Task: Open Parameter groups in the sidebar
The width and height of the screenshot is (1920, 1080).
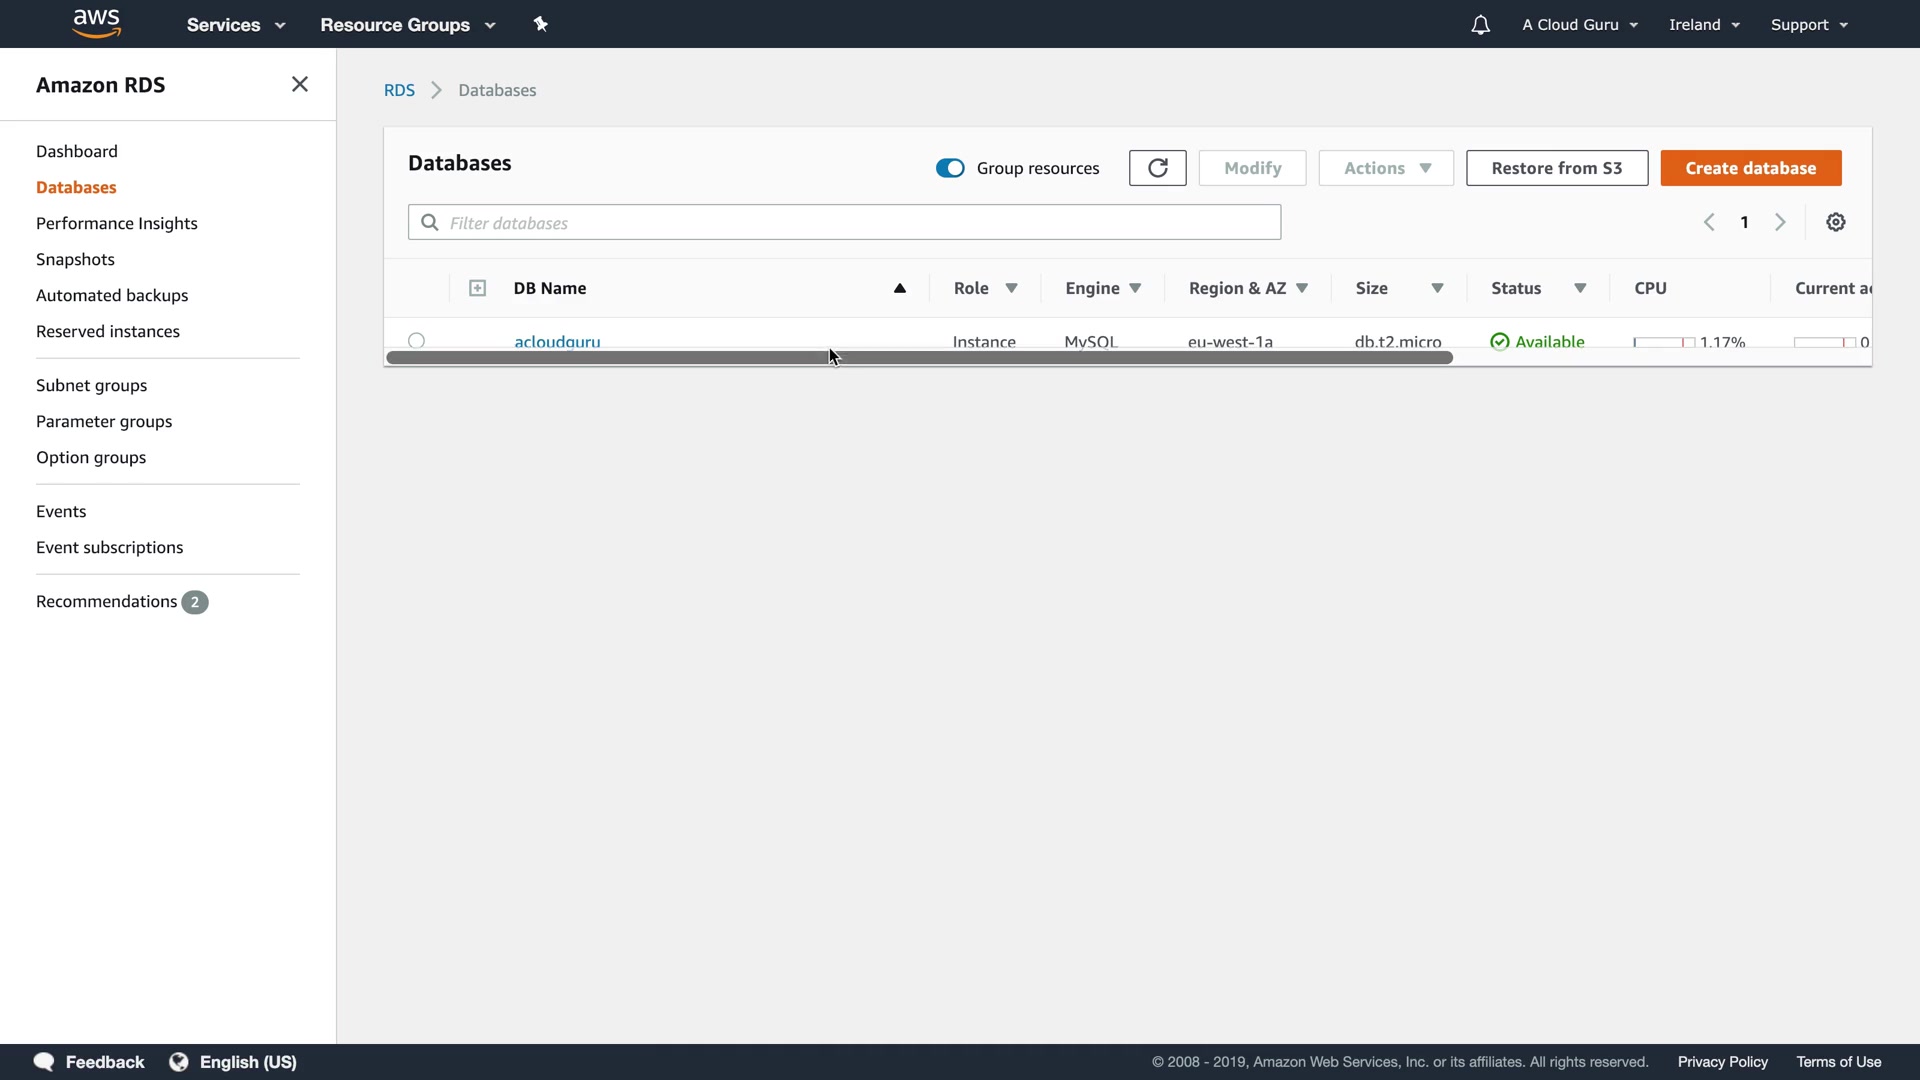Action: pos(104,421)
